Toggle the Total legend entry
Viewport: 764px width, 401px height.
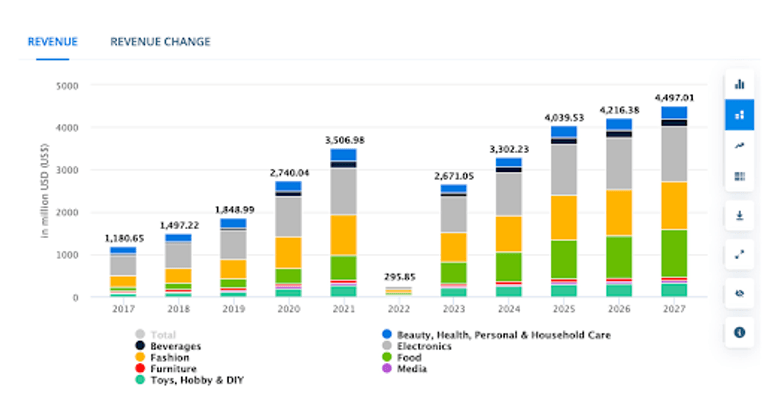(x=155, y=335)
